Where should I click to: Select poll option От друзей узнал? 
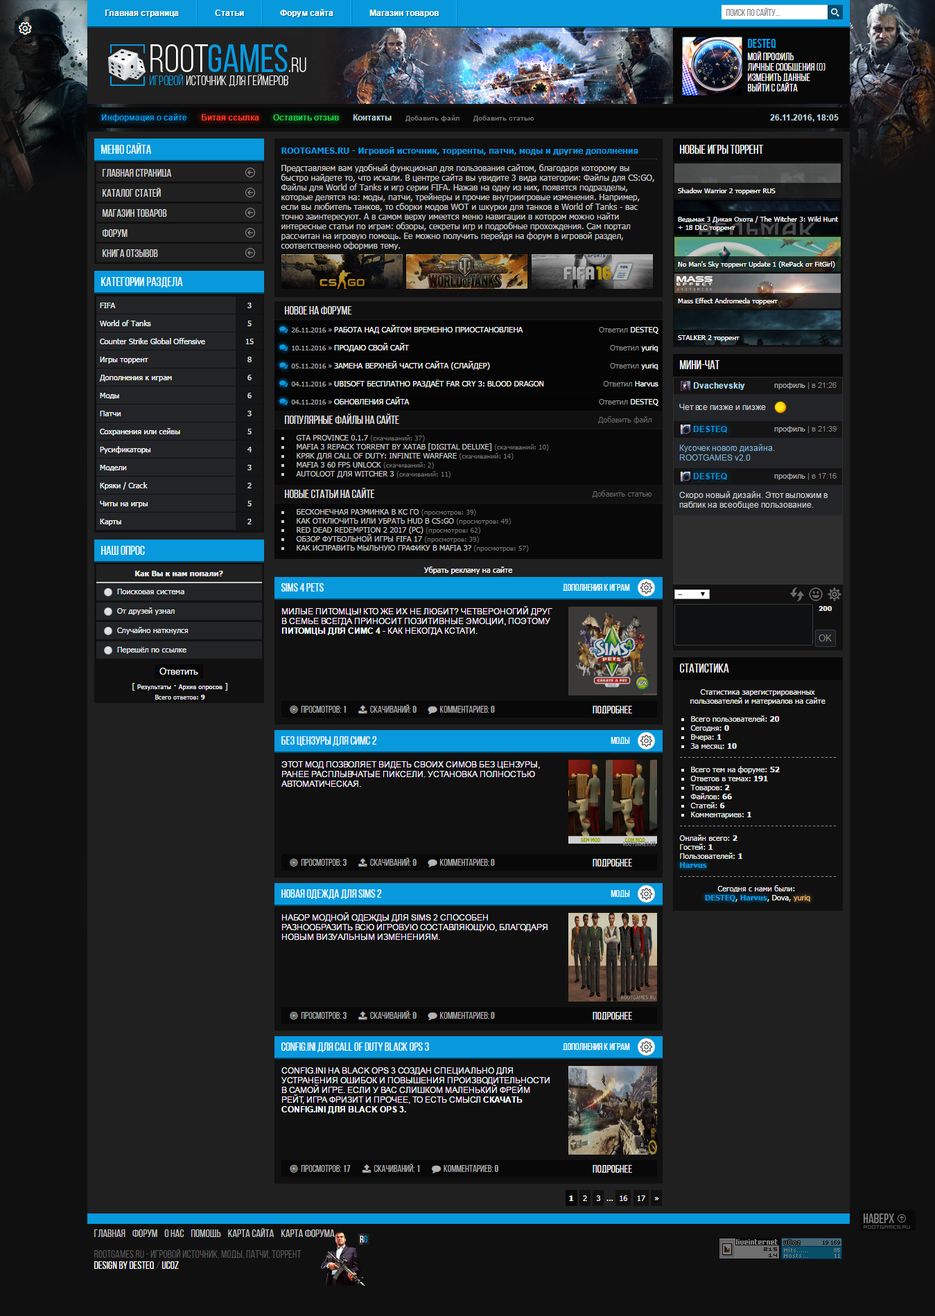108,611
